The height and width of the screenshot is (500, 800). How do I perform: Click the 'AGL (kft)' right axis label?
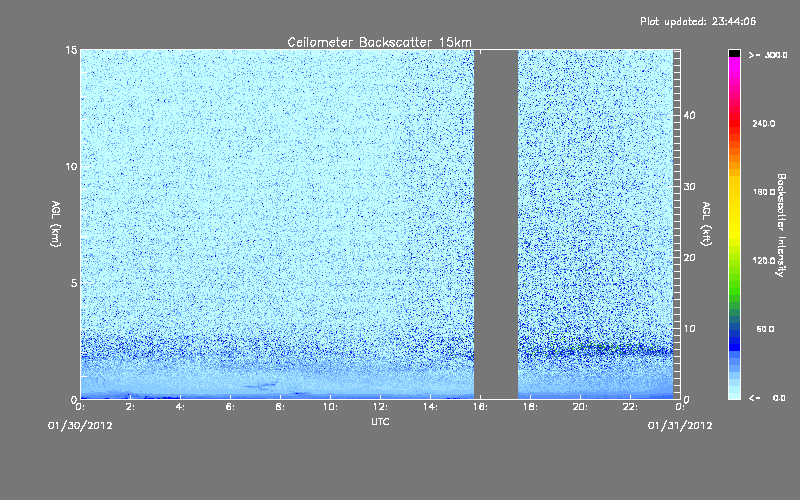[x=706, y=224]
